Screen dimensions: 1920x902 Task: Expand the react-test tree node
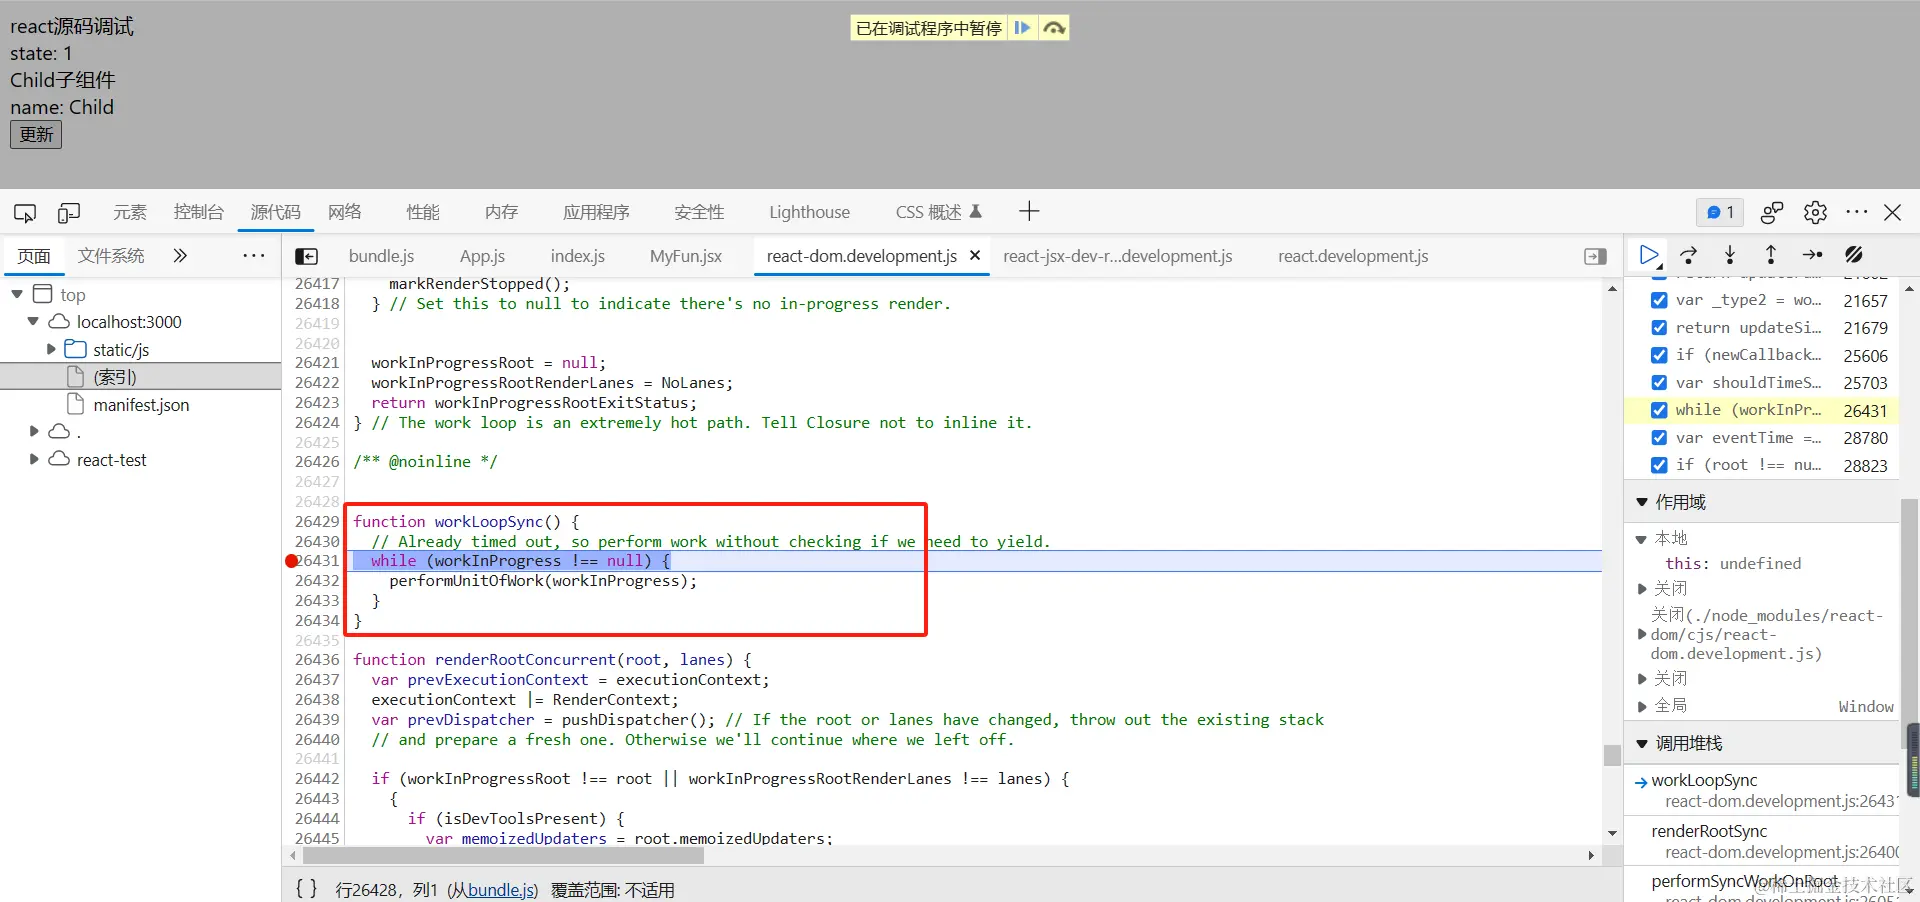pos(34,459)
